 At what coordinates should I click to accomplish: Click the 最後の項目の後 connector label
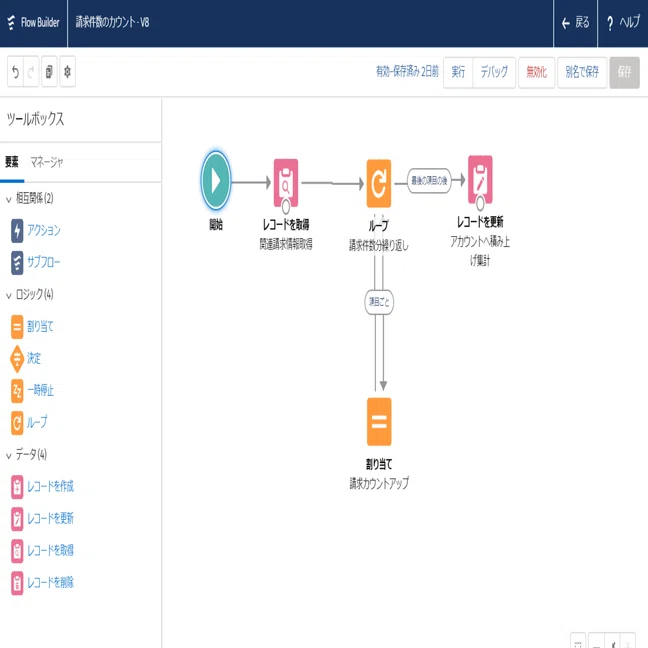click(x=429, y=181)
